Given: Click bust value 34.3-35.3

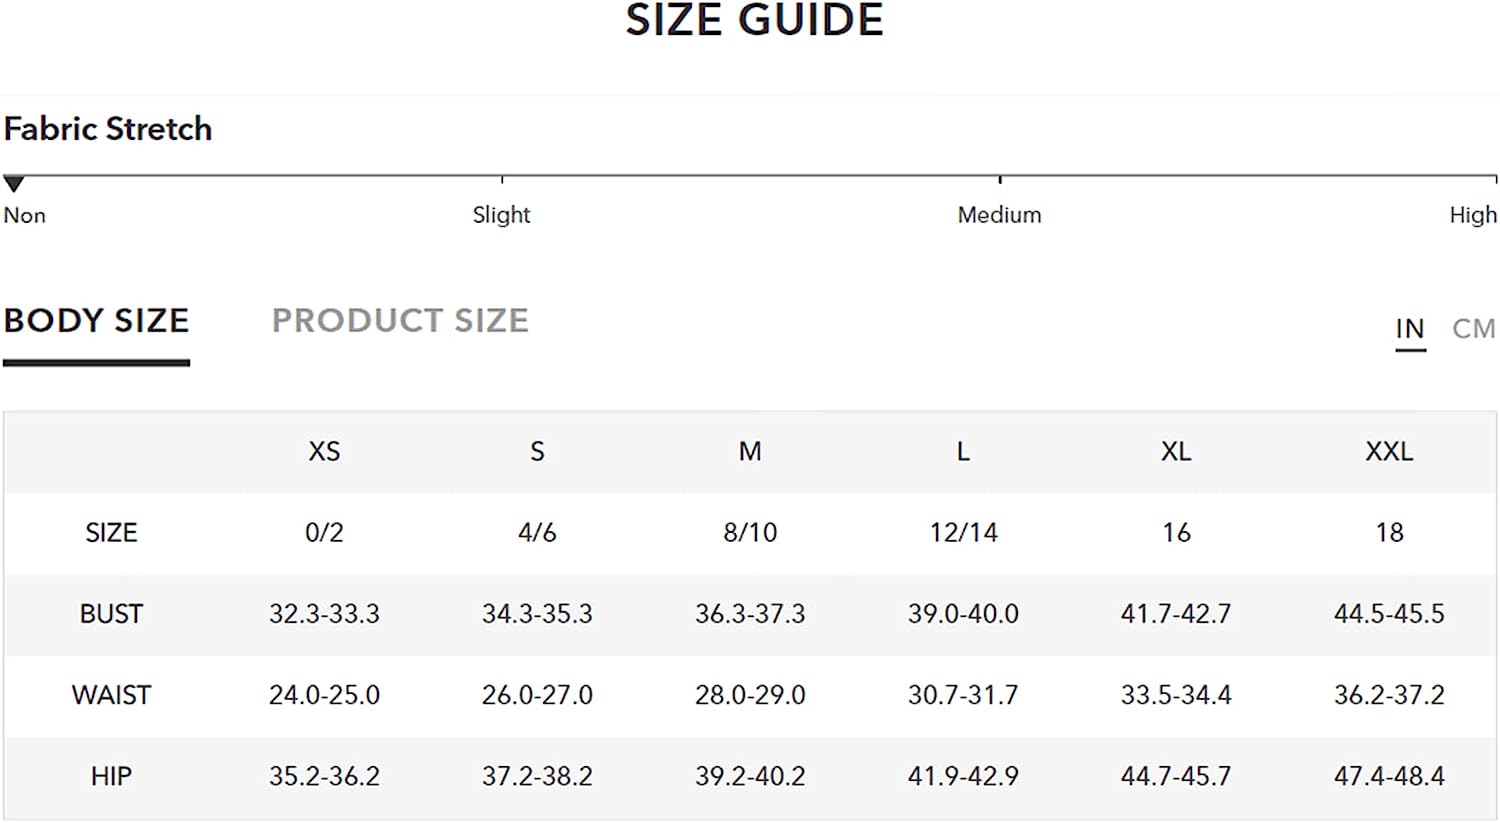Looking at the screenshot, I should [x=537, y=614].
